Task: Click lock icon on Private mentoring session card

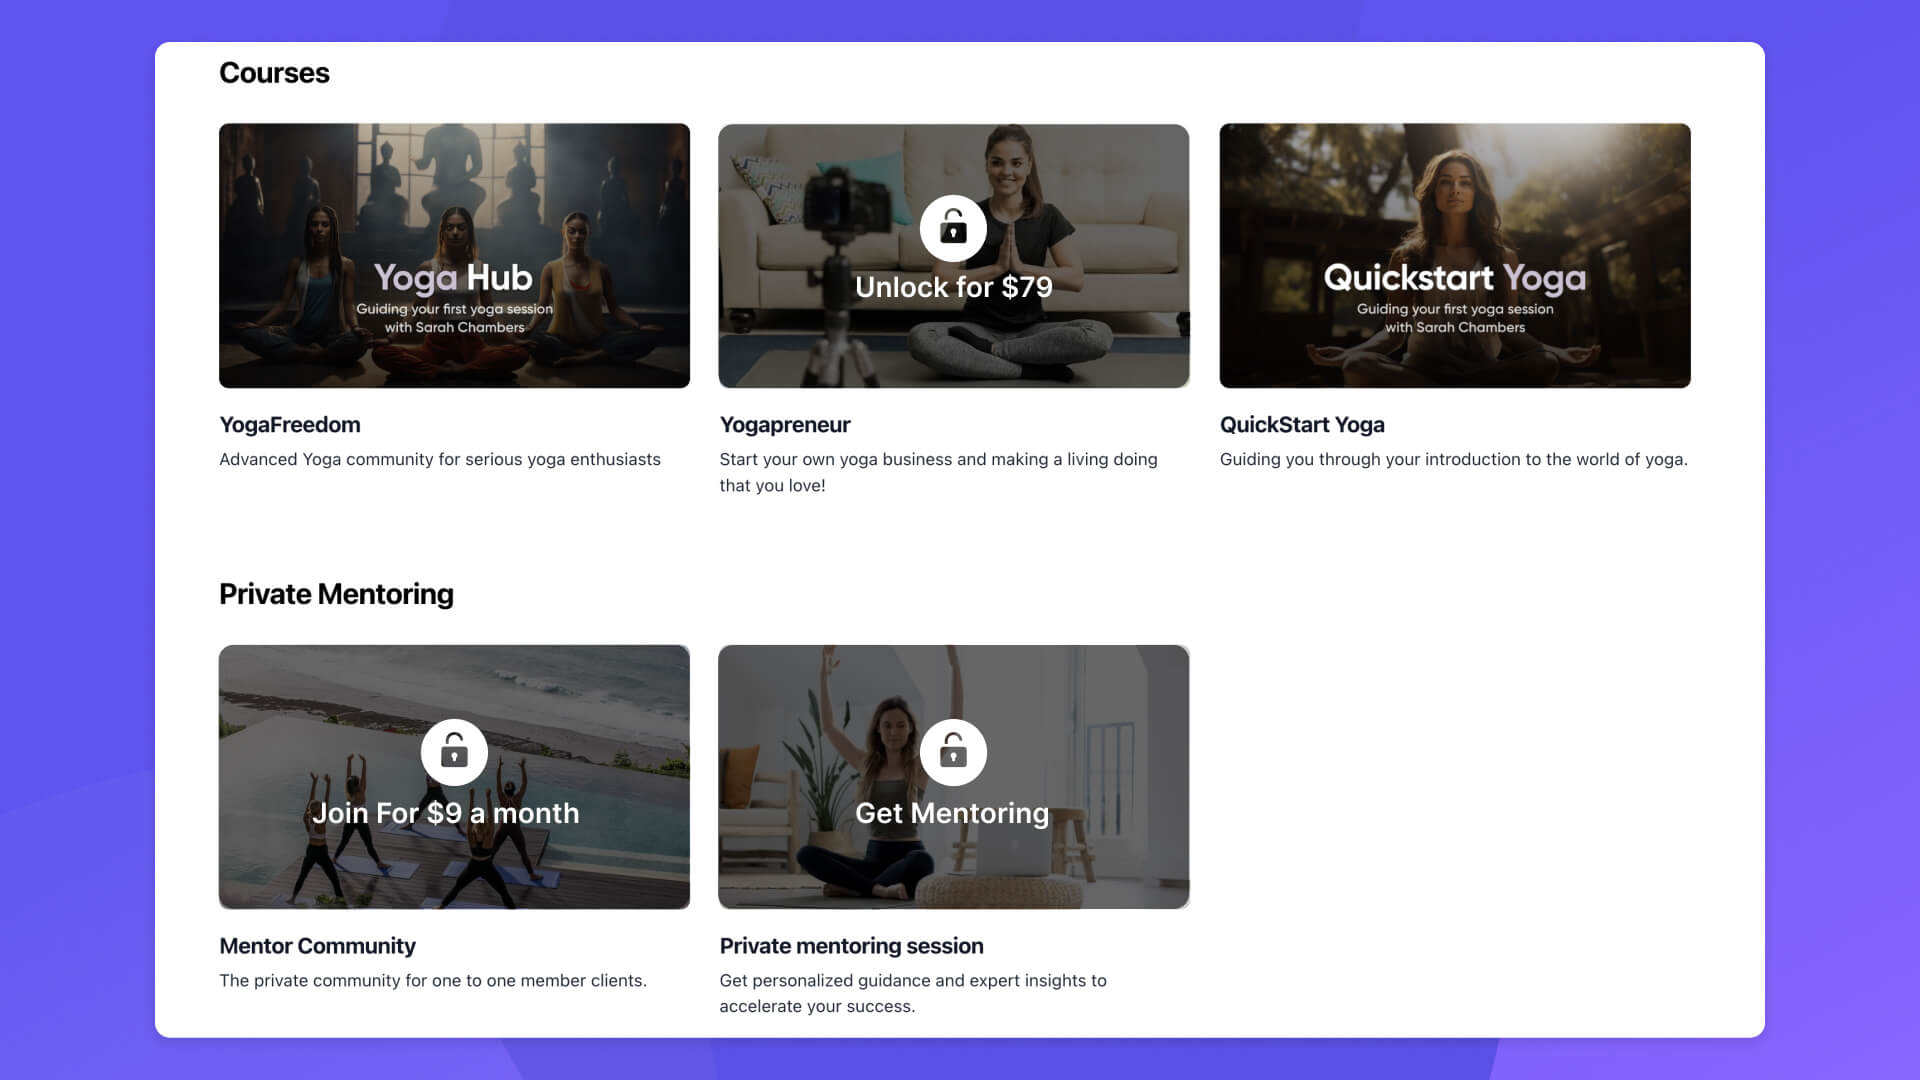Action: (x=953, y=752)
